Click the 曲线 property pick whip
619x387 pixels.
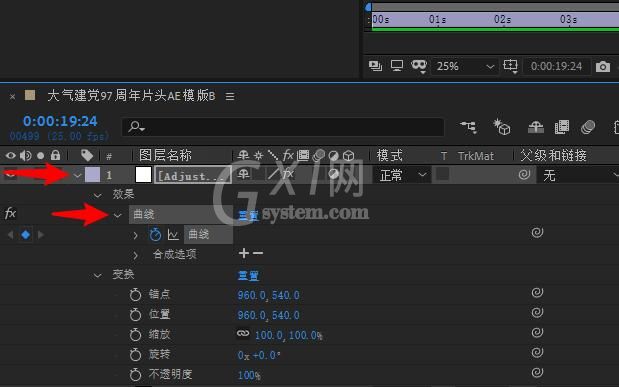537,233
